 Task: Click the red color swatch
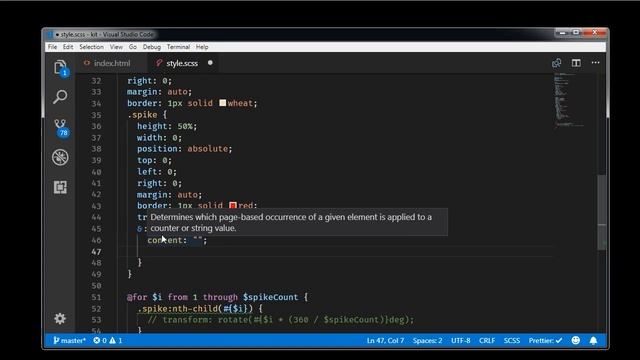pos(233,205)
